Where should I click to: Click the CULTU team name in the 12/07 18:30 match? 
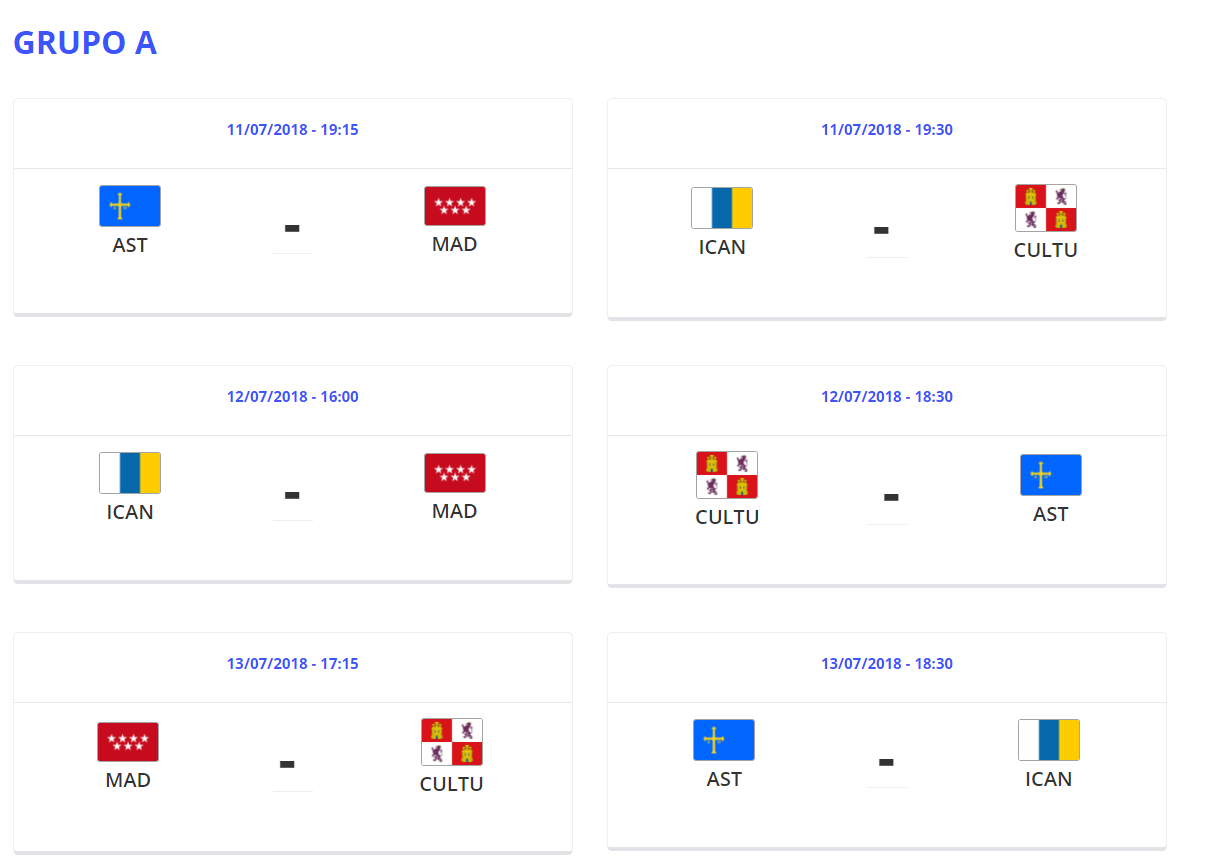[727, 518]
